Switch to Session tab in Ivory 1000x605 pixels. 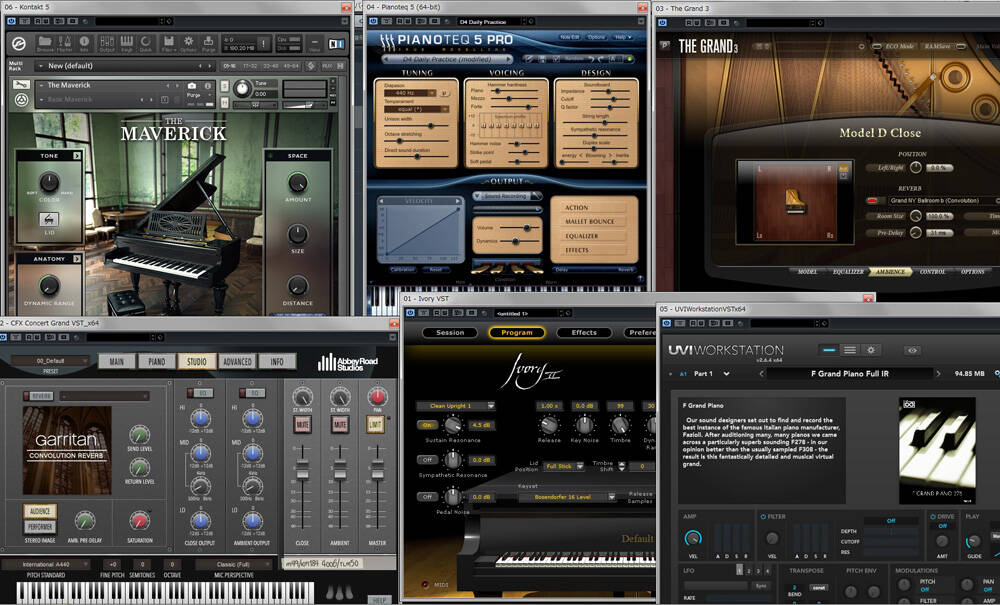click(x=450, y=332)
